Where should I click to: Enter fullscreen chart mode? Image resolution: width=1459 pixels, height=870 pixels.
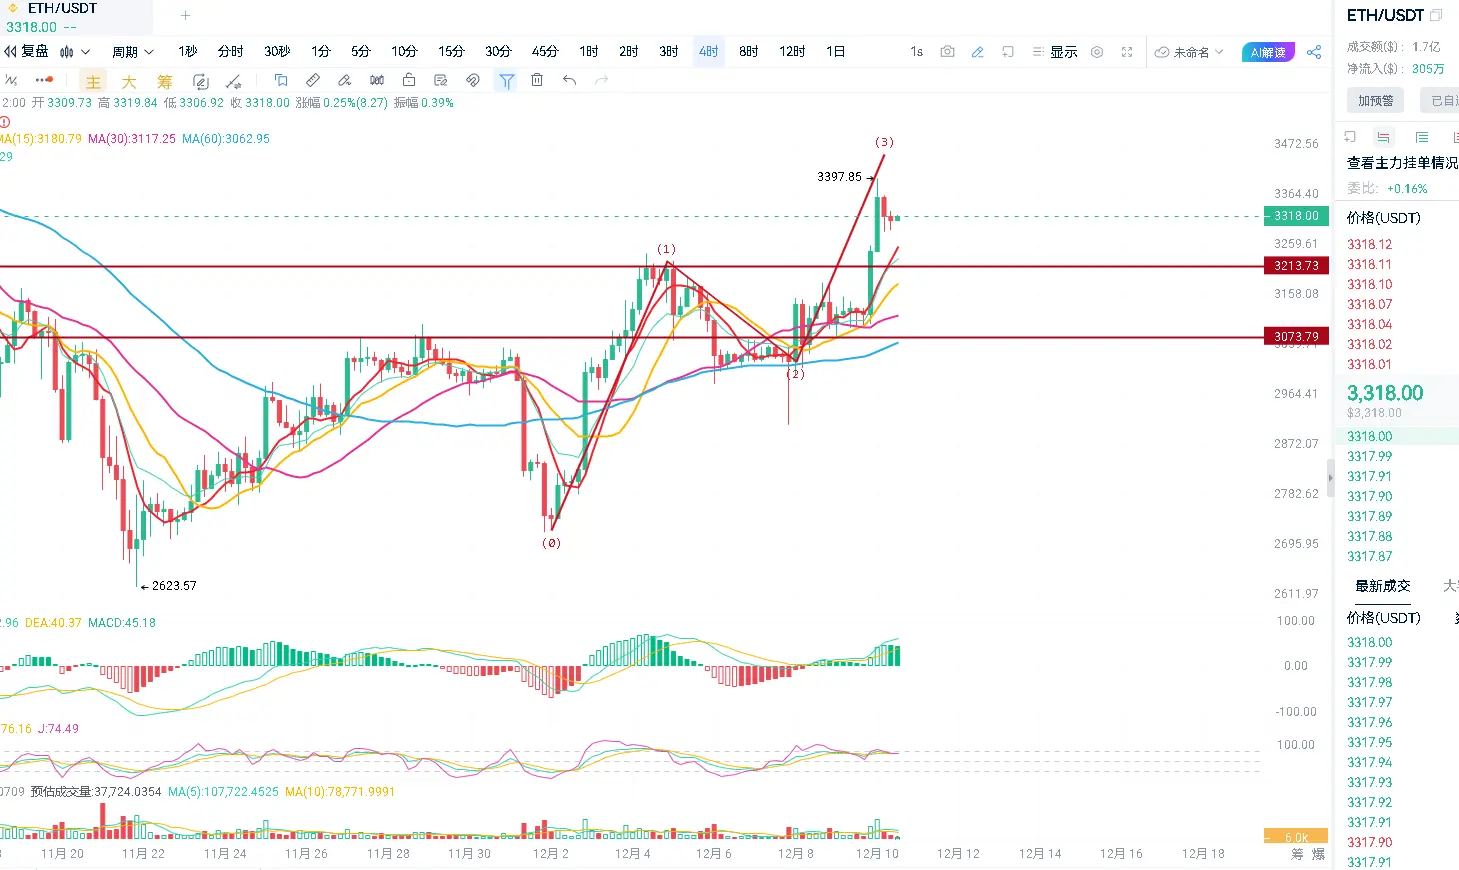1127,52
